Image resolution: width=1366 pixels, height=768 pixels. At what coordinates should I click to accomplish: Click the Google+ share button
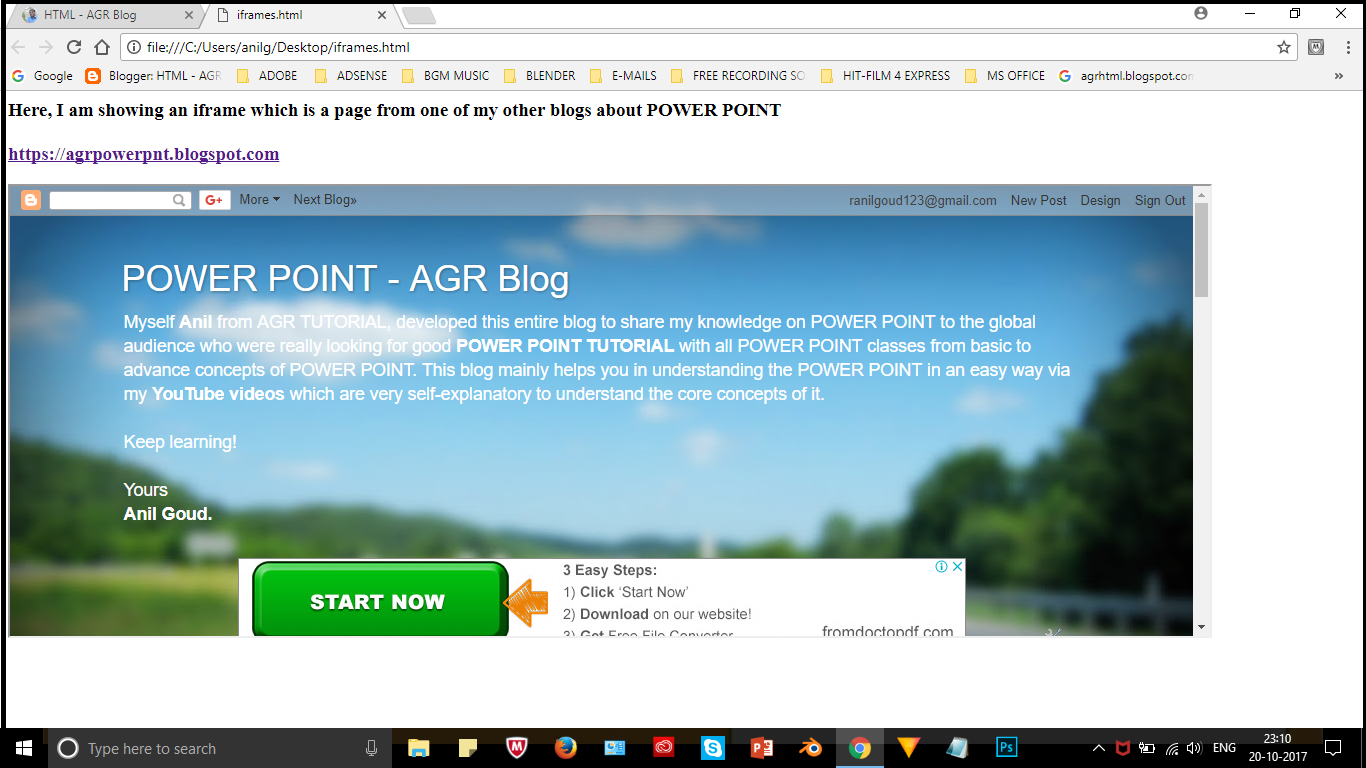click(215, 200)
